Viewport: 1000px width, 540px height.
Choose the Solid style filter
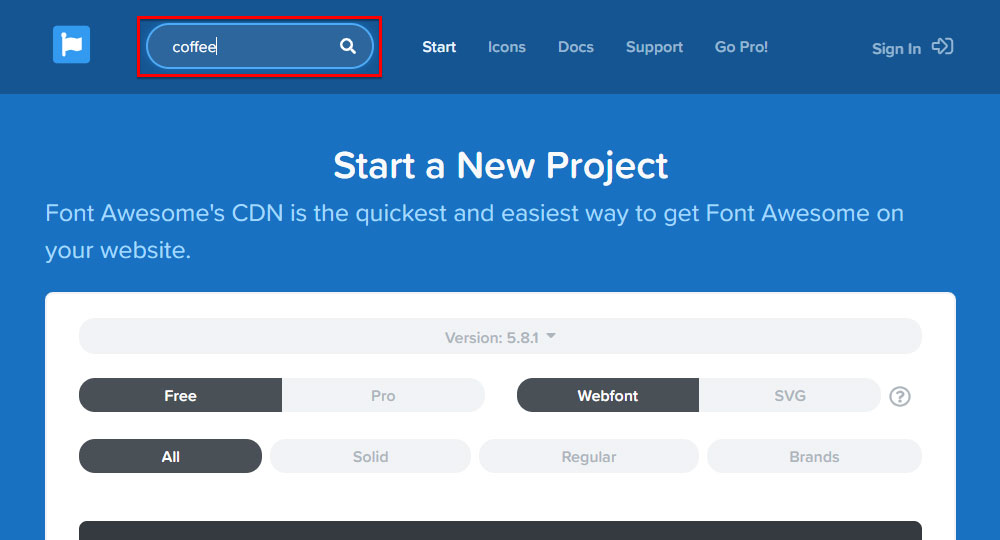tap(370, 456)
